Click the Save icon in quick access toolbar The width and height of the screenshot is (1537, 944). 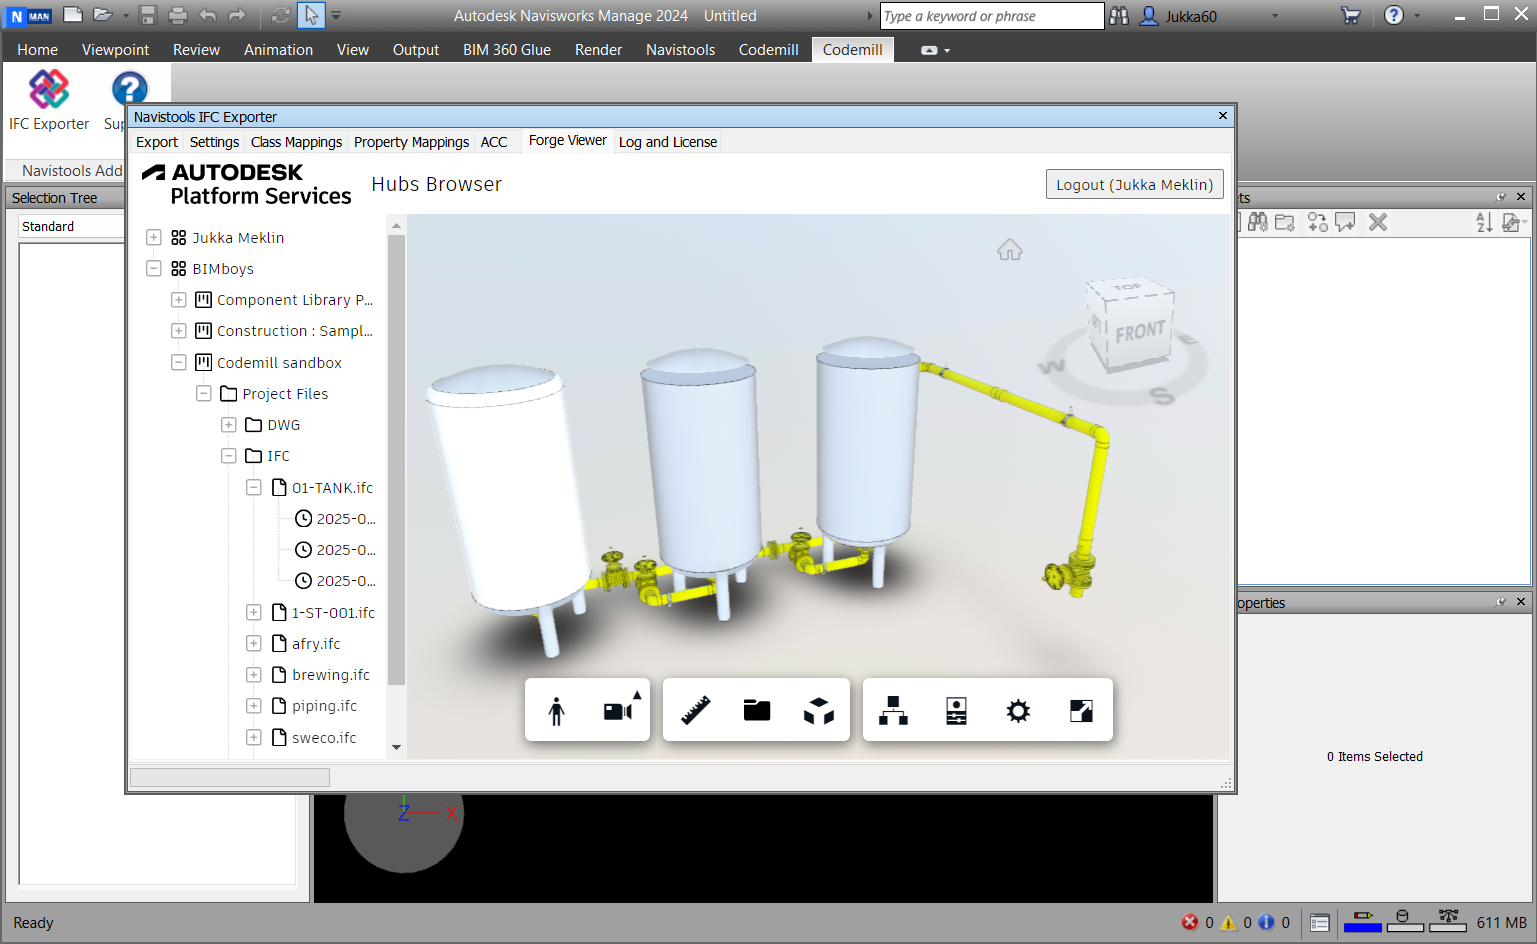point(148,15)
